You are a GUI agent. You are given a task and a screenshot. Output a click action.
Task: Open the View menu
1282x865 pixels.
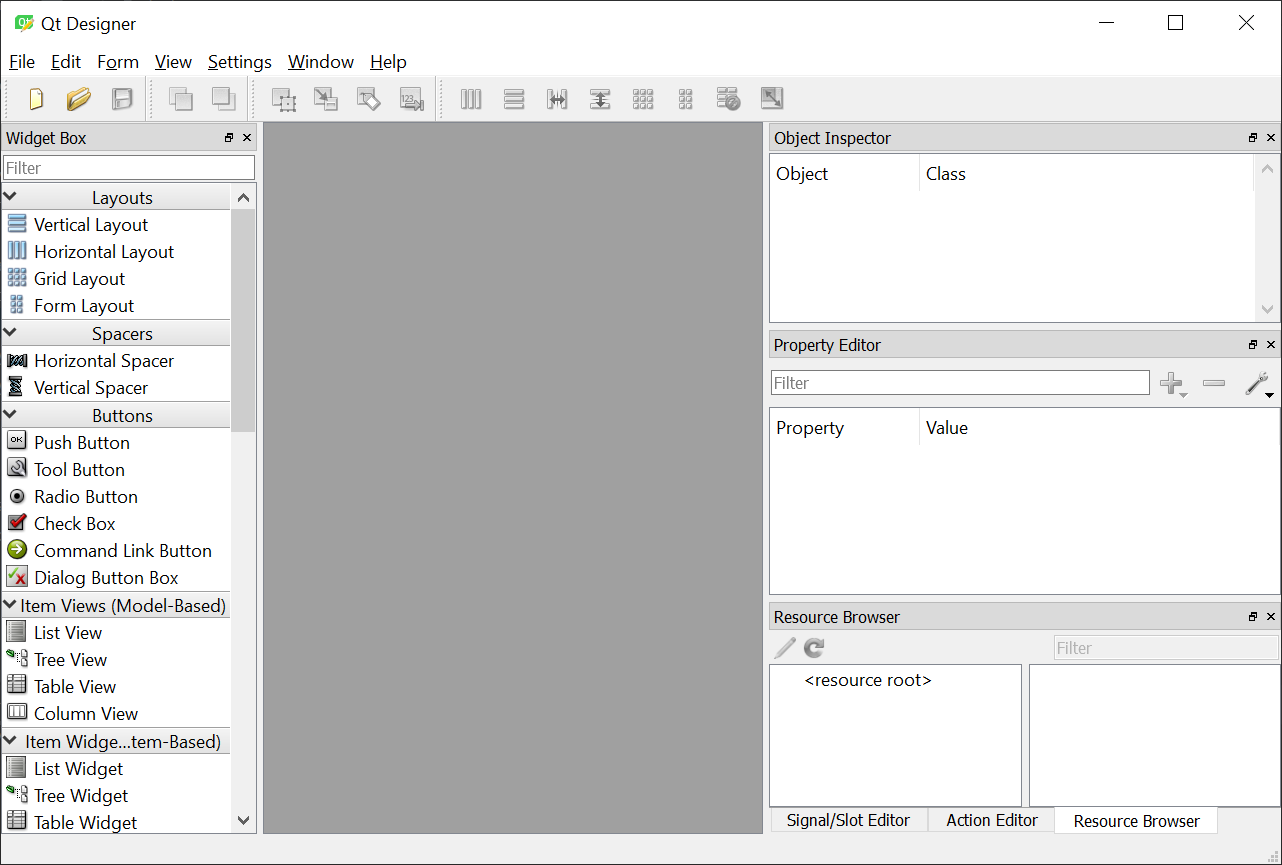[x=173, y=62]
